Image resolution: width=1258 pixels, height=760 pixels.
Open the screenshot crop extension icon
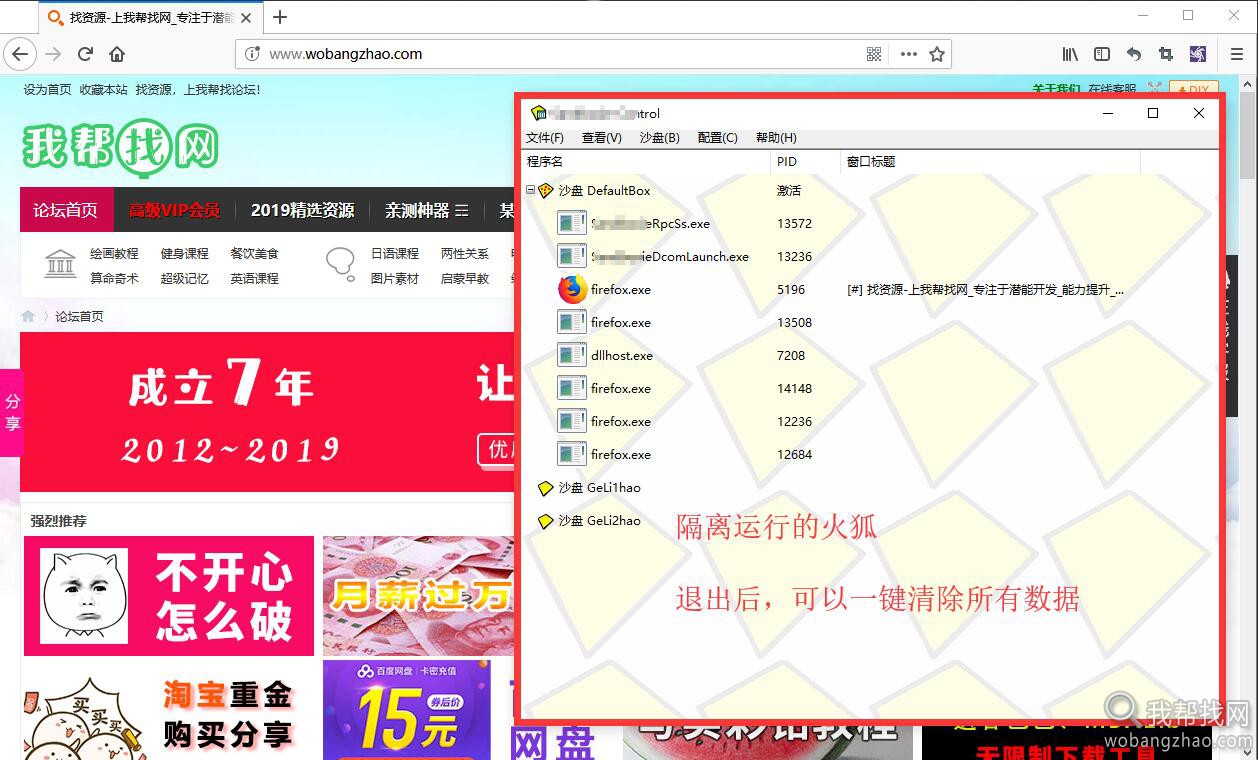point(1166,54)
